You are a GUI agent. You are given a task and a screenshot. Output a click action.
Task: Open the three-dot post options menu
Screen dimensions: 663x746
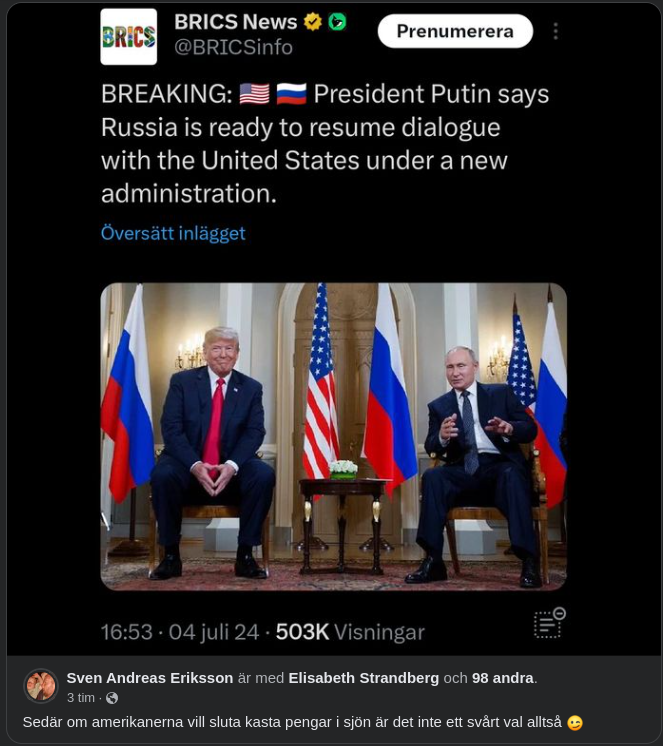[555, 31]
